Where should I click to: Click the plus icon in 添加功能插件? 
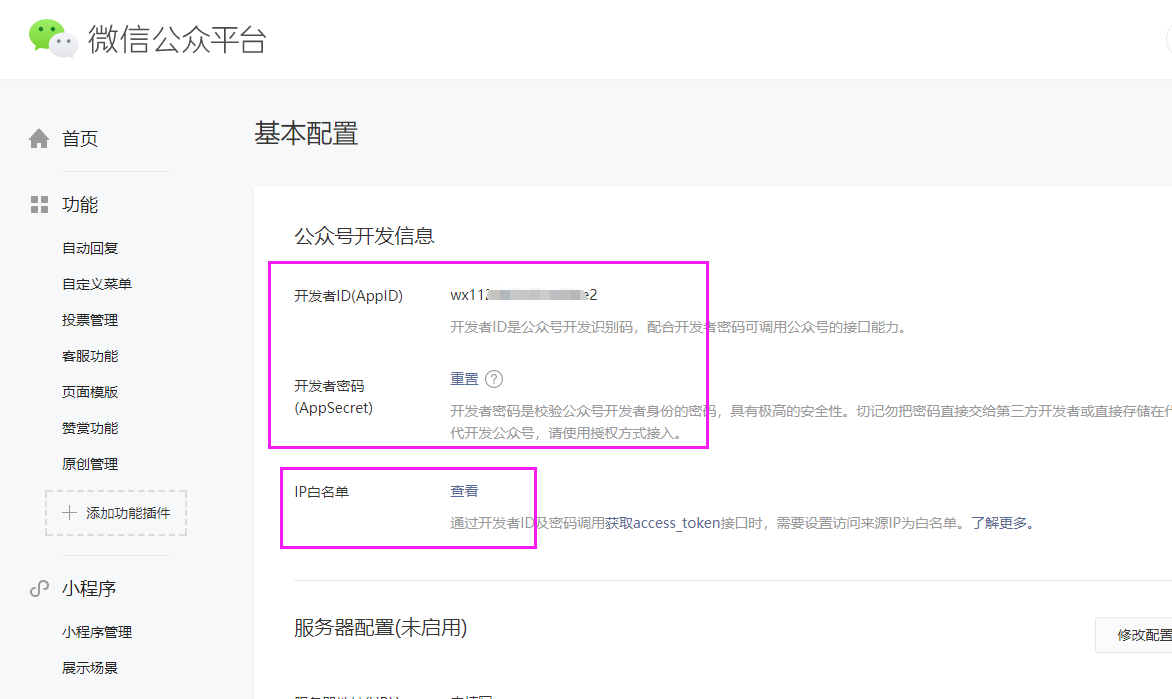pos(70,513)
